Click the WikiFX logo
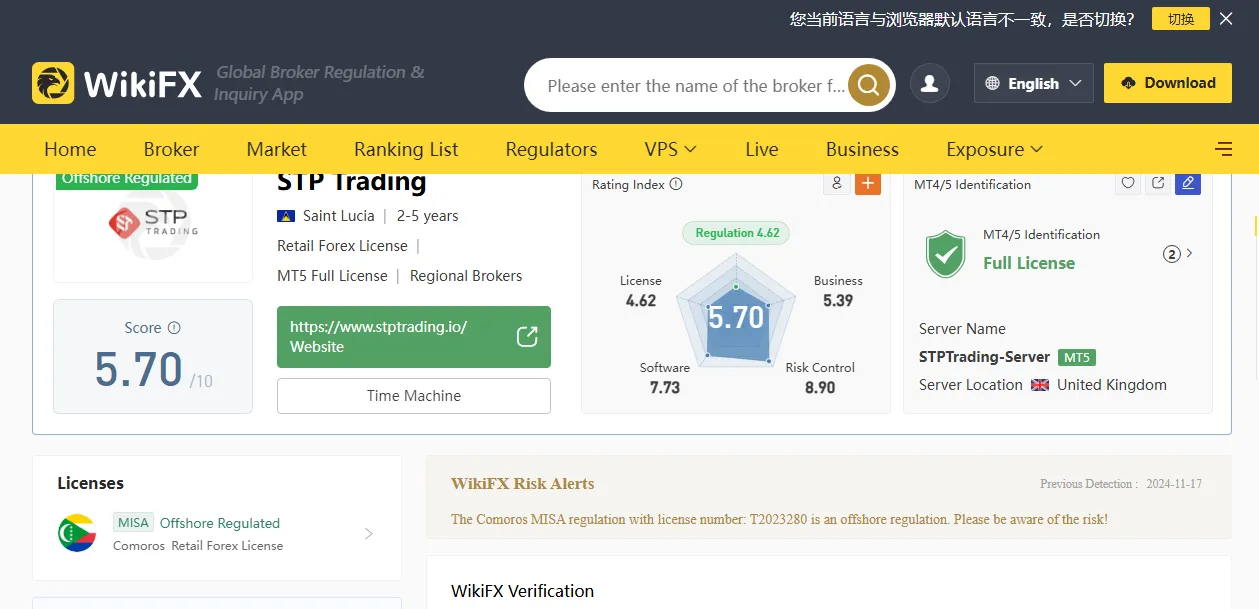This screenshot has height=609, width=1259. pos(117,84)
